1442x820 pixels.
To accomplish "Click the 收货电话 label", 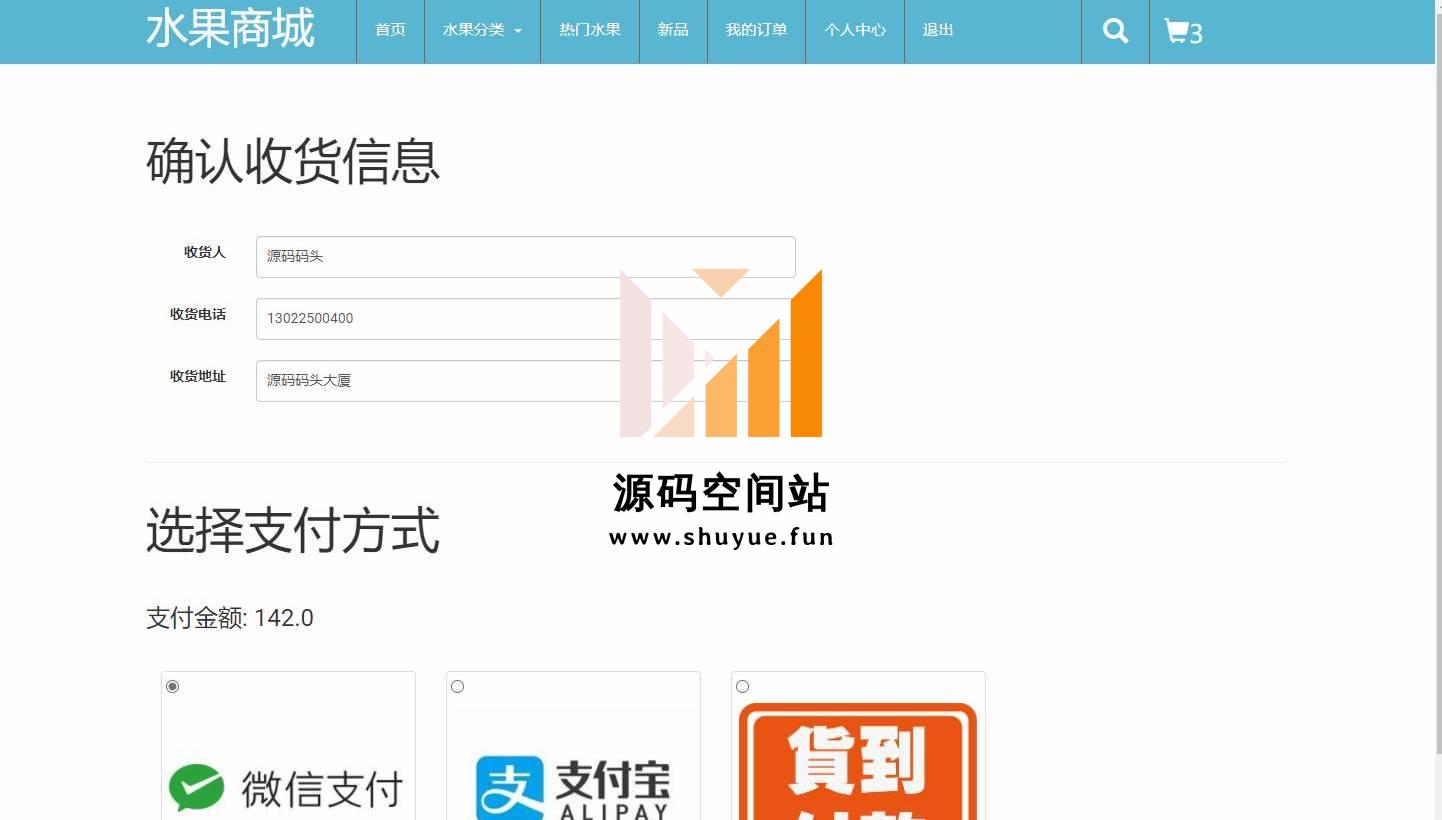I will (198, 314).
